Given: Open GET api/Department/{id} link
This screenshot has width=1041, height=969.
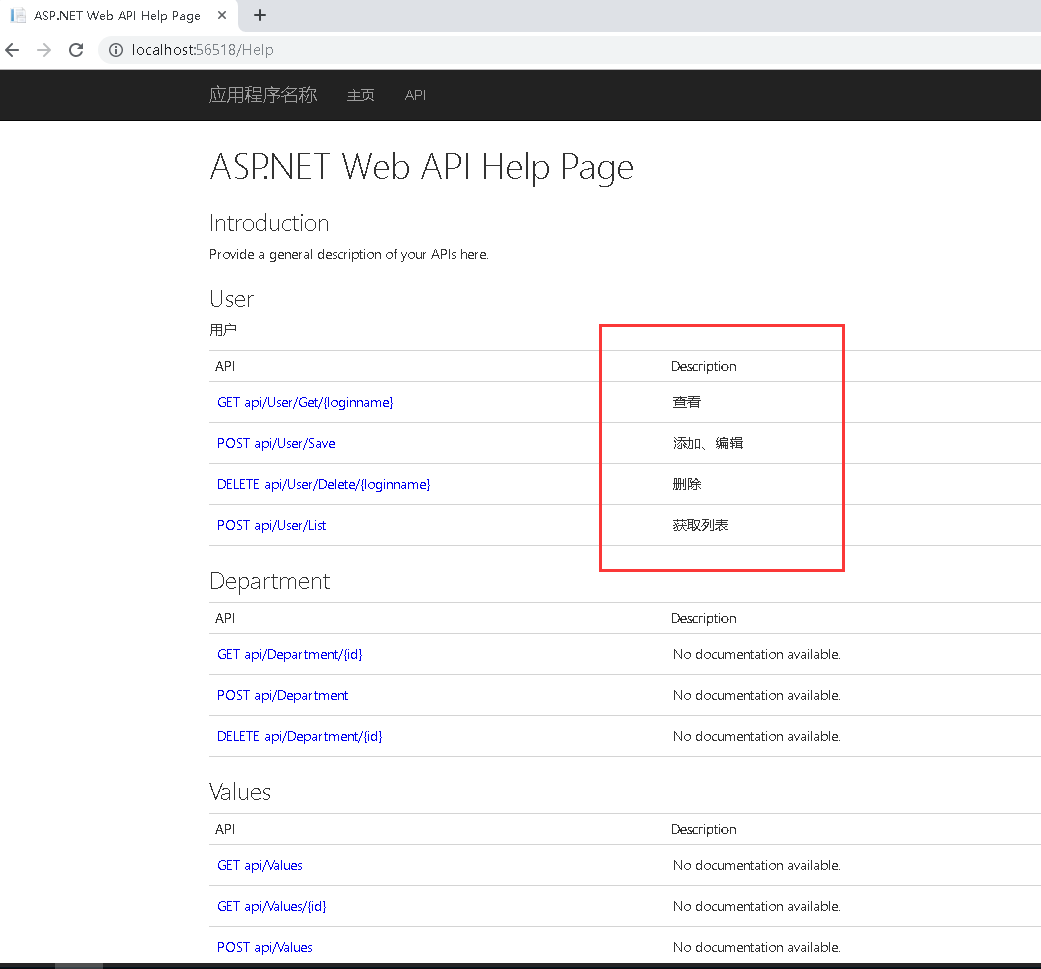Looking at the screenshot, I should click(x=289, y=654).
